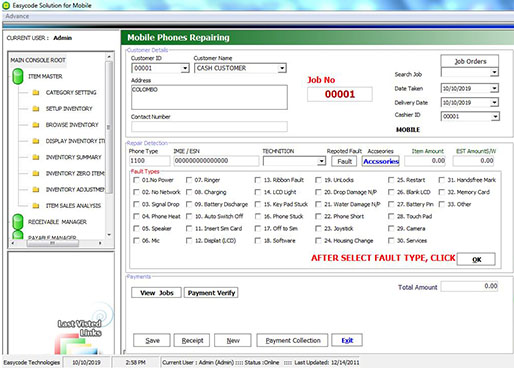This screenshot has height=368, width=514.
Task: Check 21. Water Damage N/P
Action: pos(318,204)
